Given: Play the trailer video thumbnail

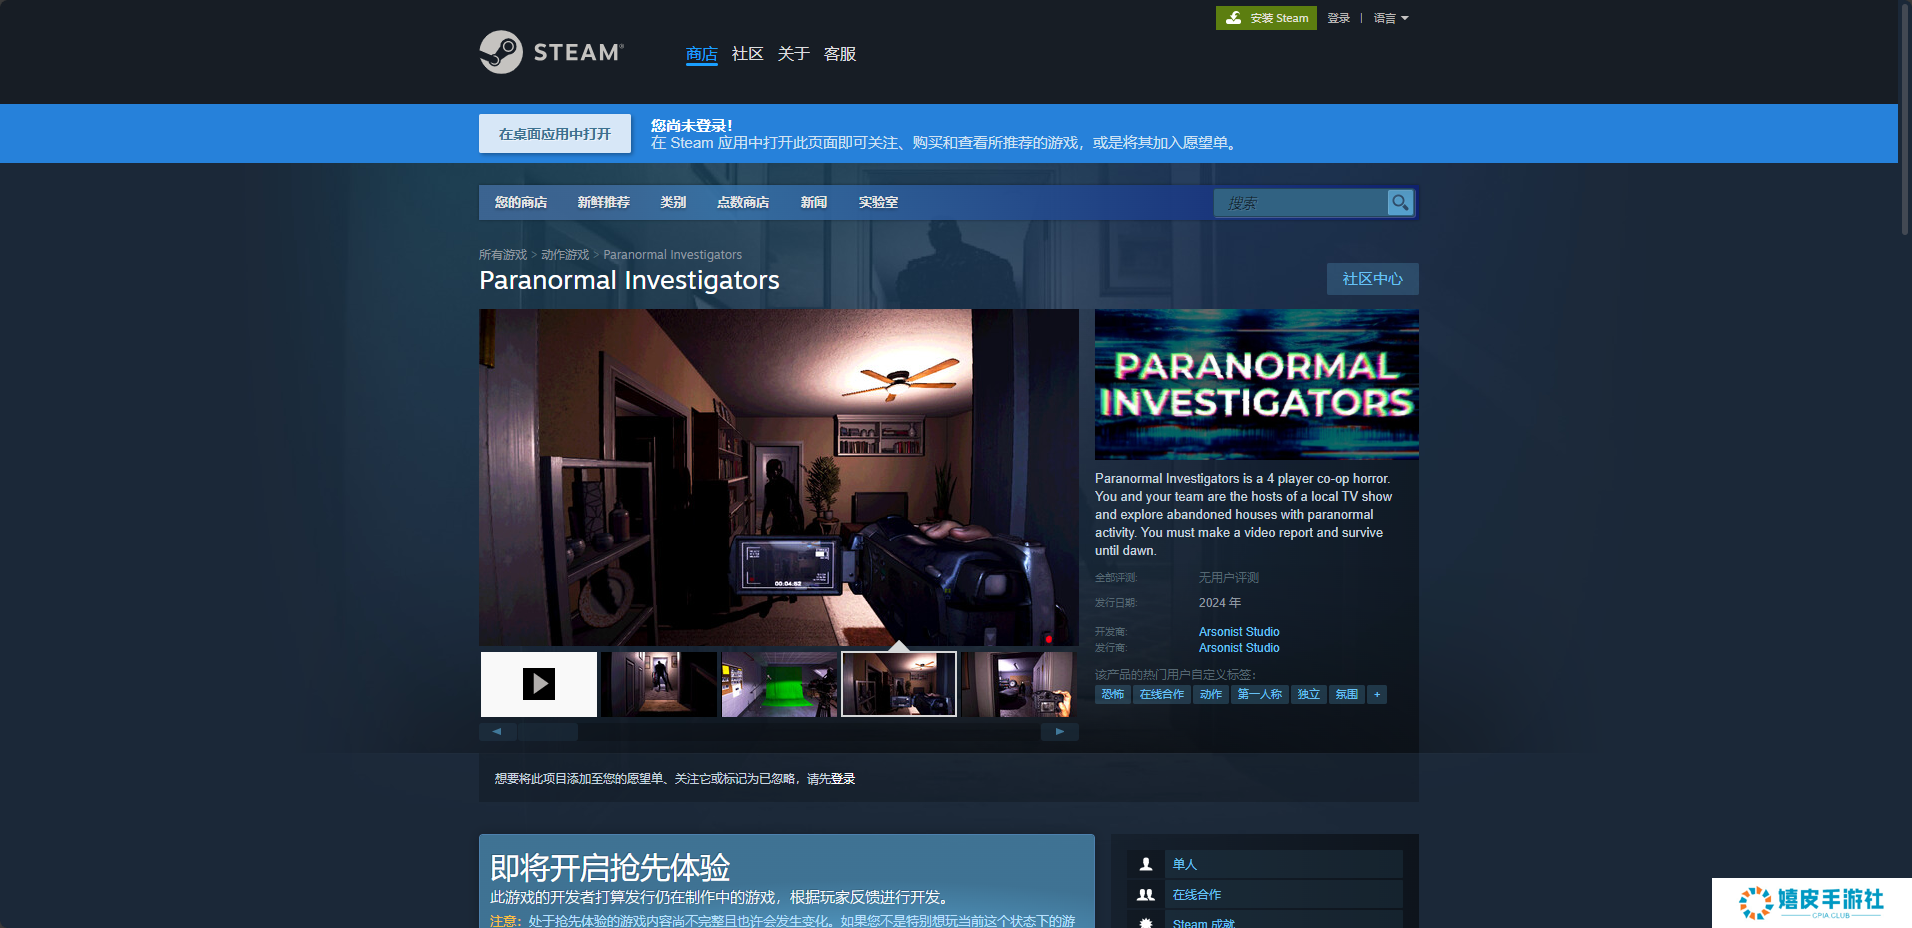Looking at the screenshot, I should (x=539, y=684).
